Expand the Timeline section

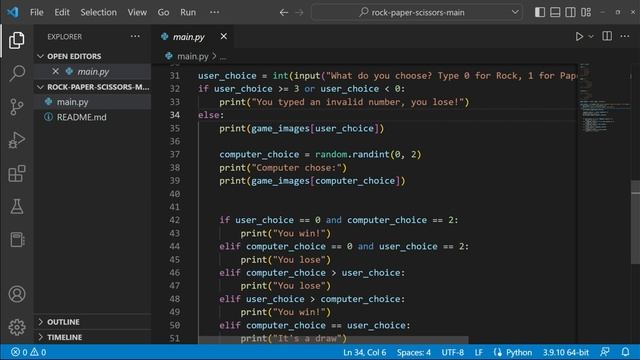pos(40,337)
